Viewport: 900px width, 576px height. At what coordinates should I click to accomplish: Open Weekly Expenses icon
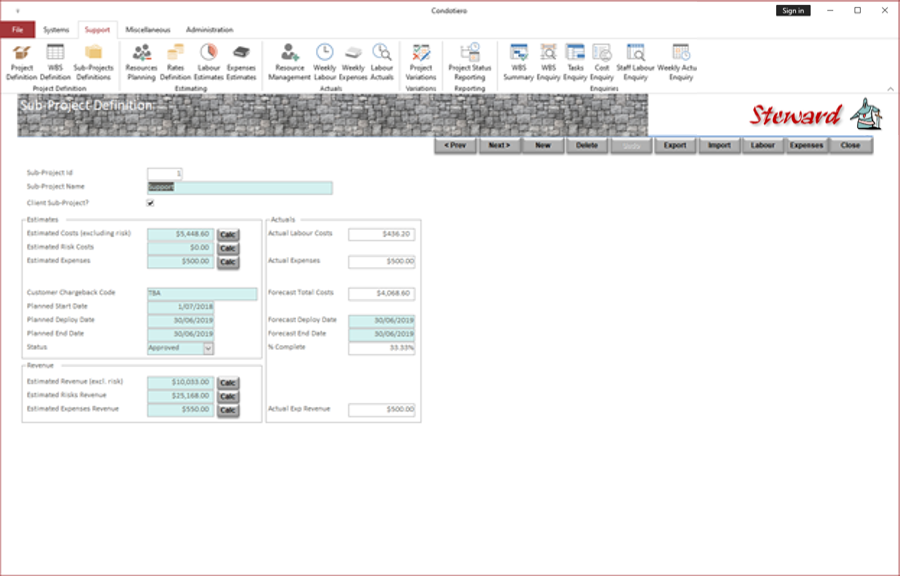[x=353, y=62]
